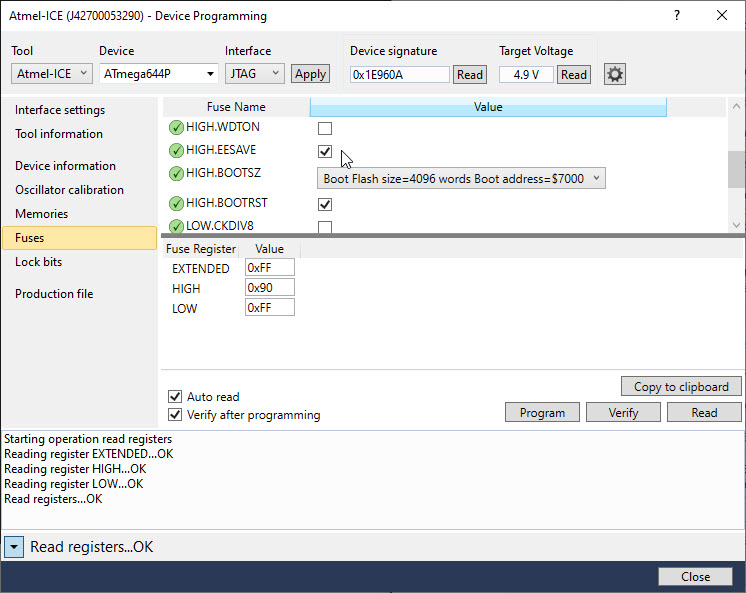Select the Fuses page
Image resolution: width=746 pixels, height=593 pixels.
(x=79, y=238)
